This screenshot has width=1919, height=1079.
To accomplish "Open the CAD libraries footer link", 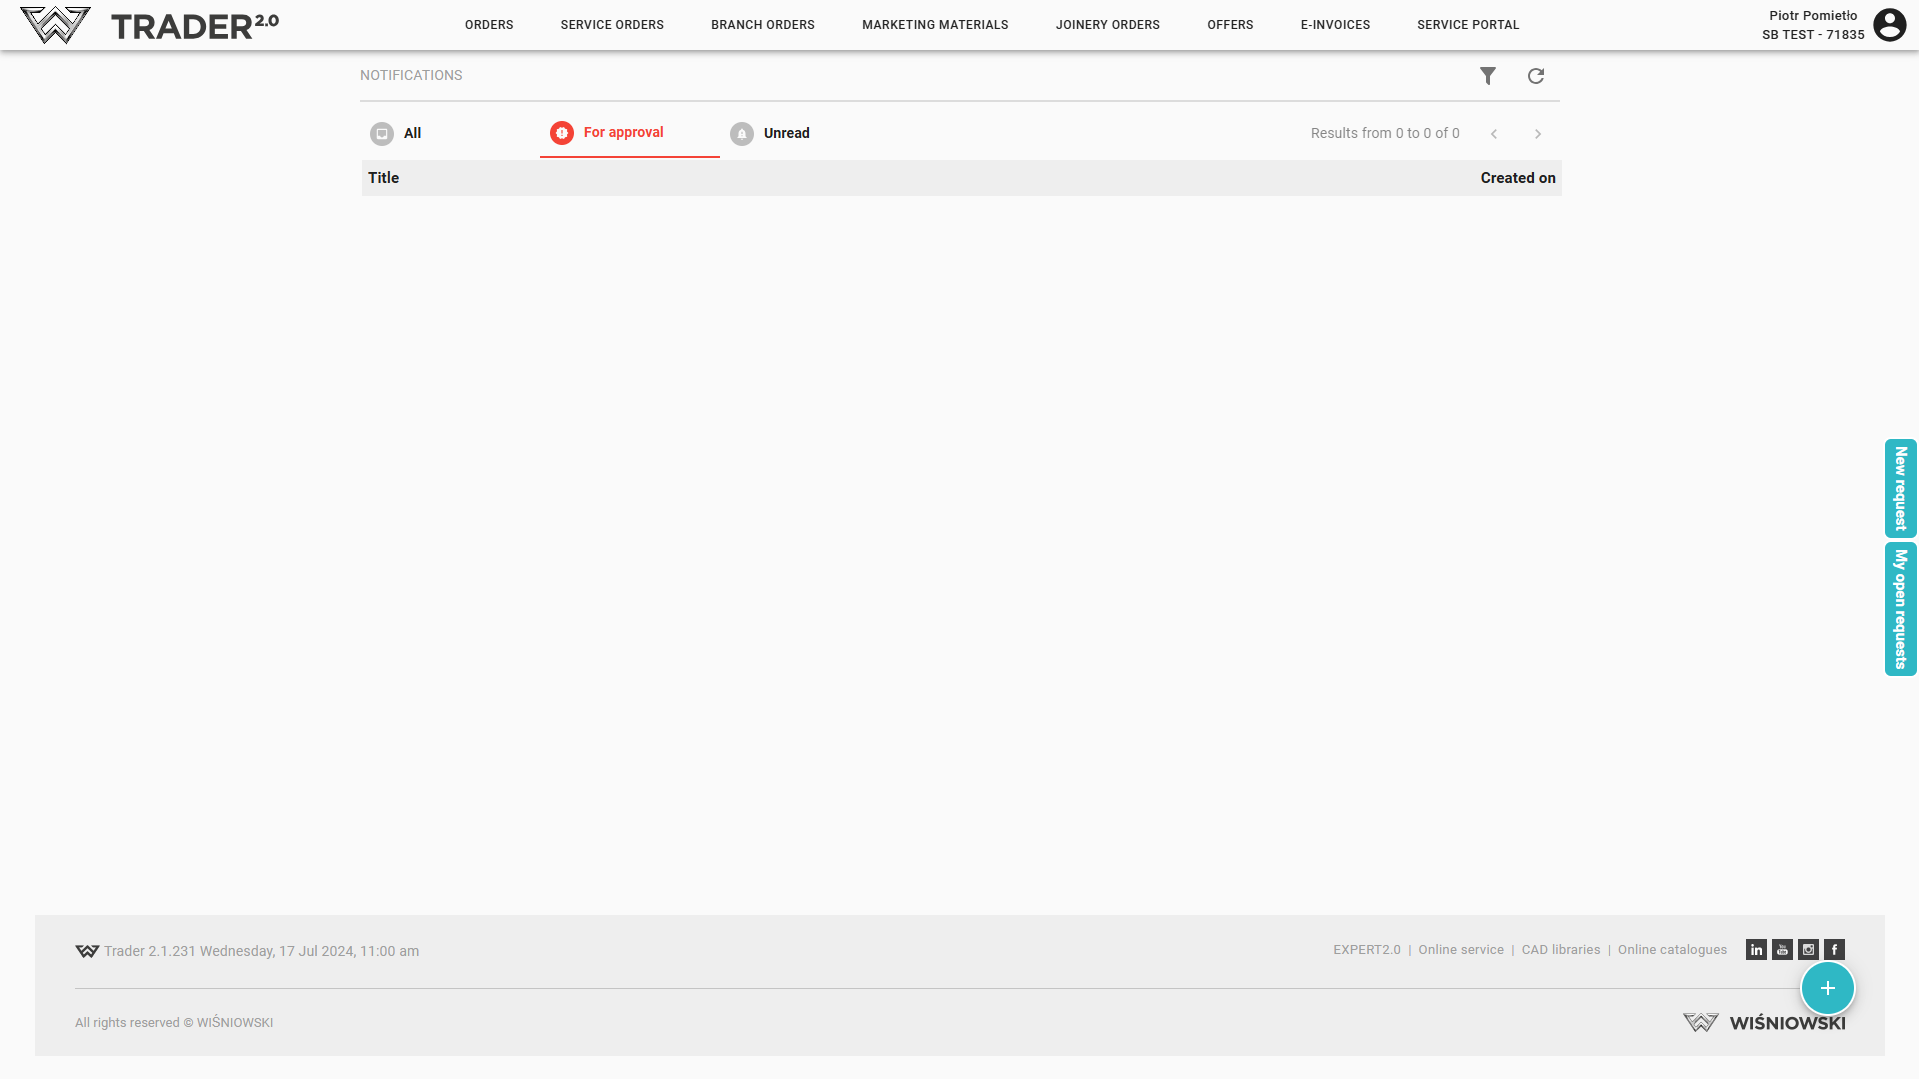I will tap(1560, 950).
